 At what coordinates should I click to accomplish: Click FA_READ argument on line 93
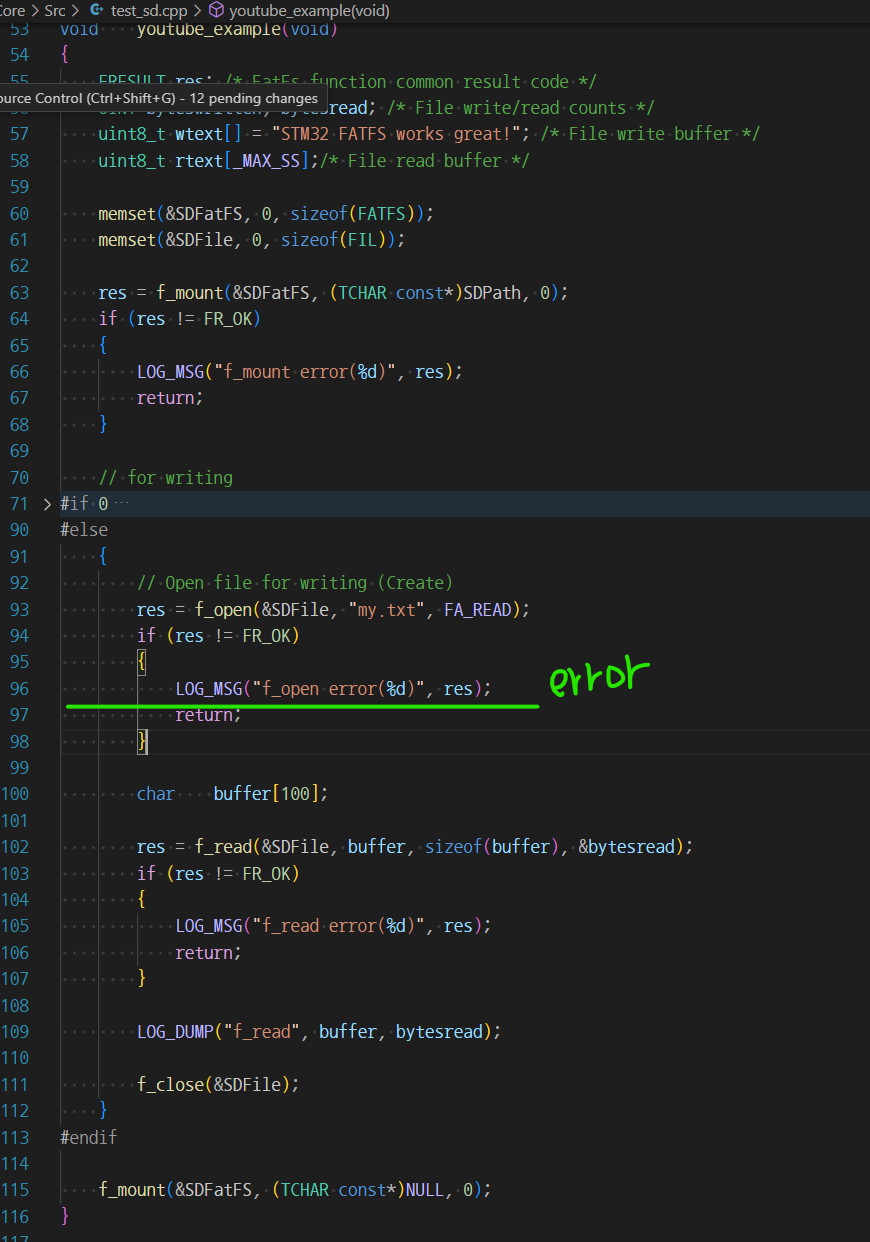pyautogui.click(x=478, y=609)
